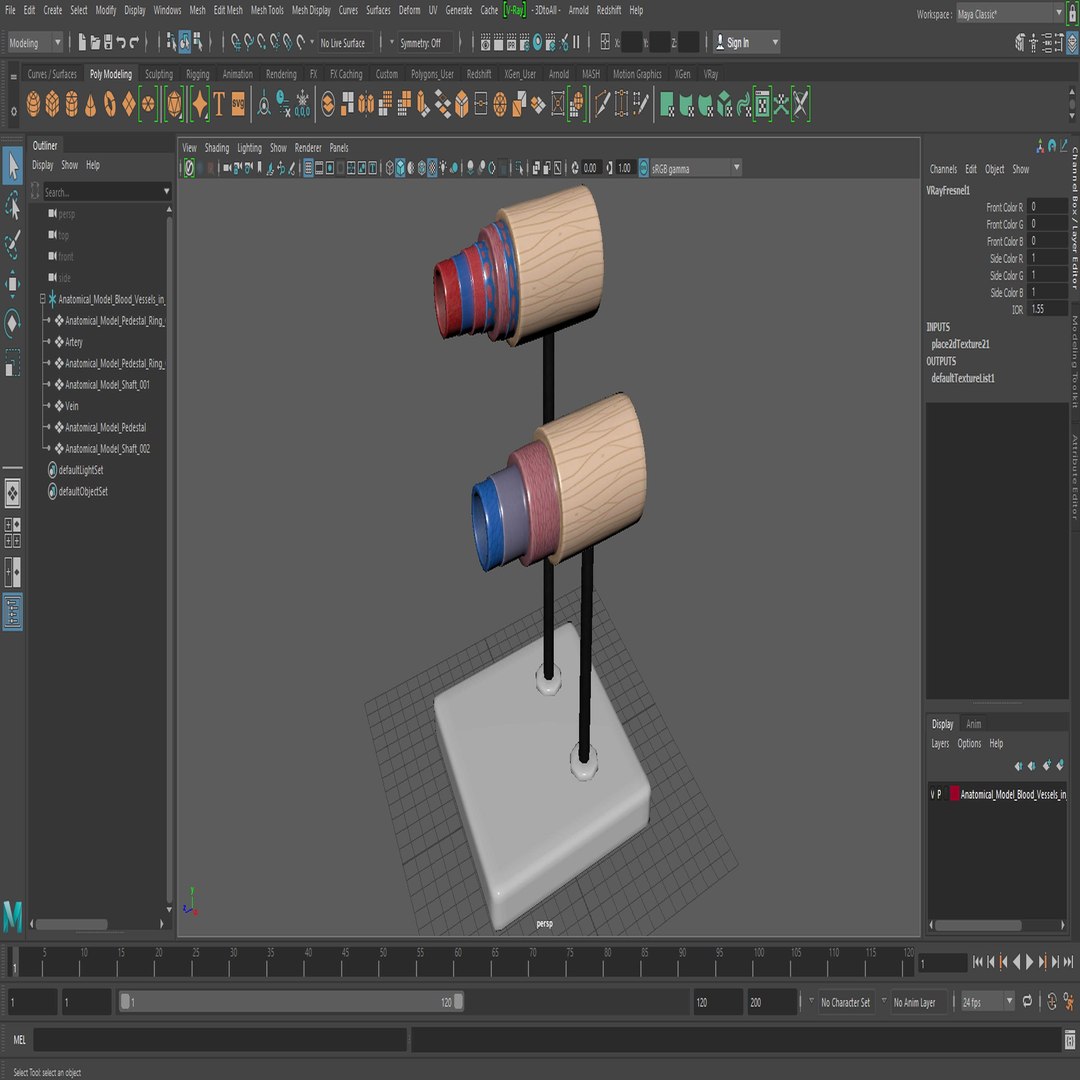This screenshot has height=1080, width=1080.
Task: Open the Channels menu in Channel Box
Action: [943, 169]
